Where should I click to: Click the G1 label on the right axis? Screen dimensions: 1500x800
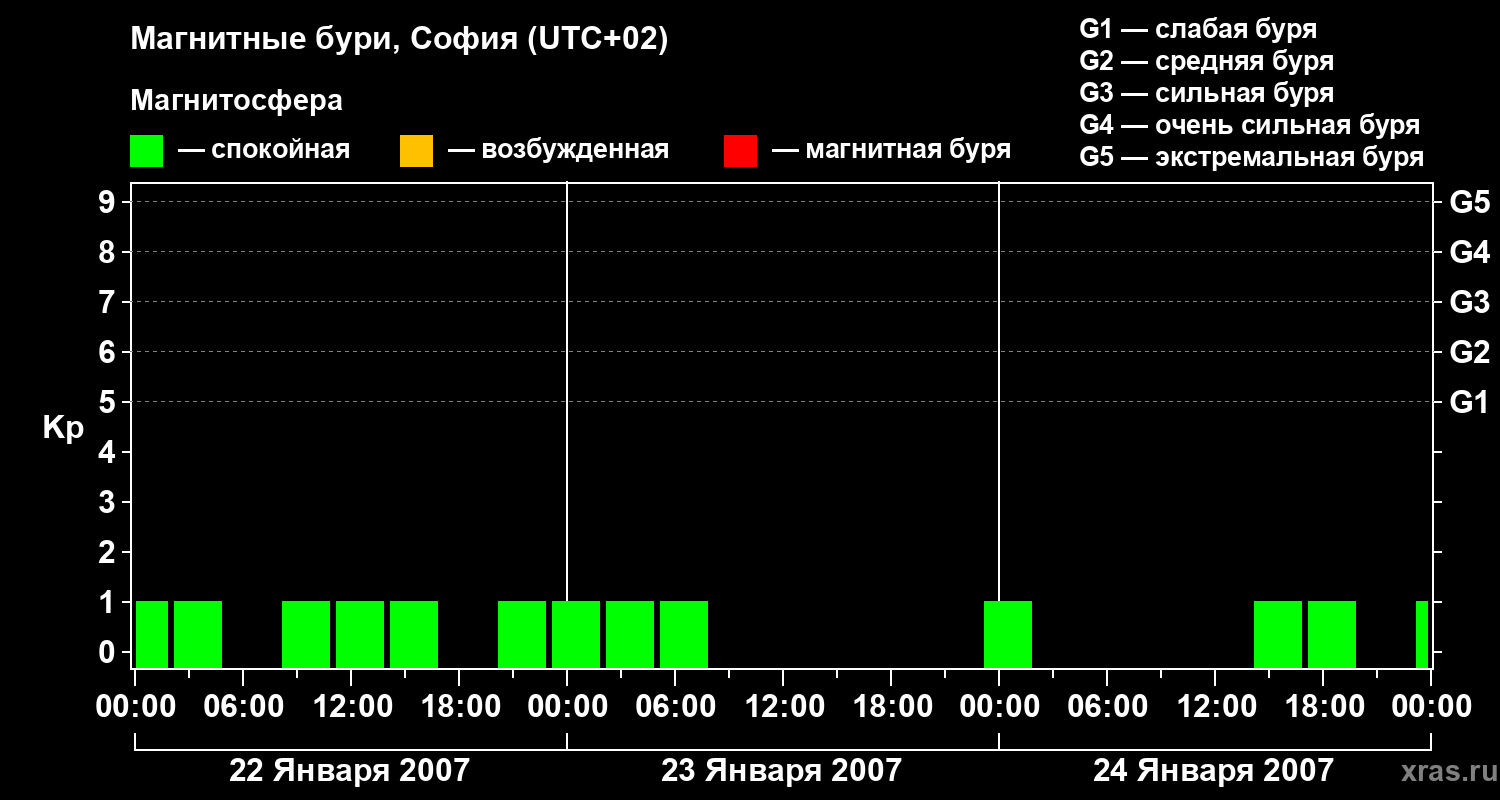1469,402
